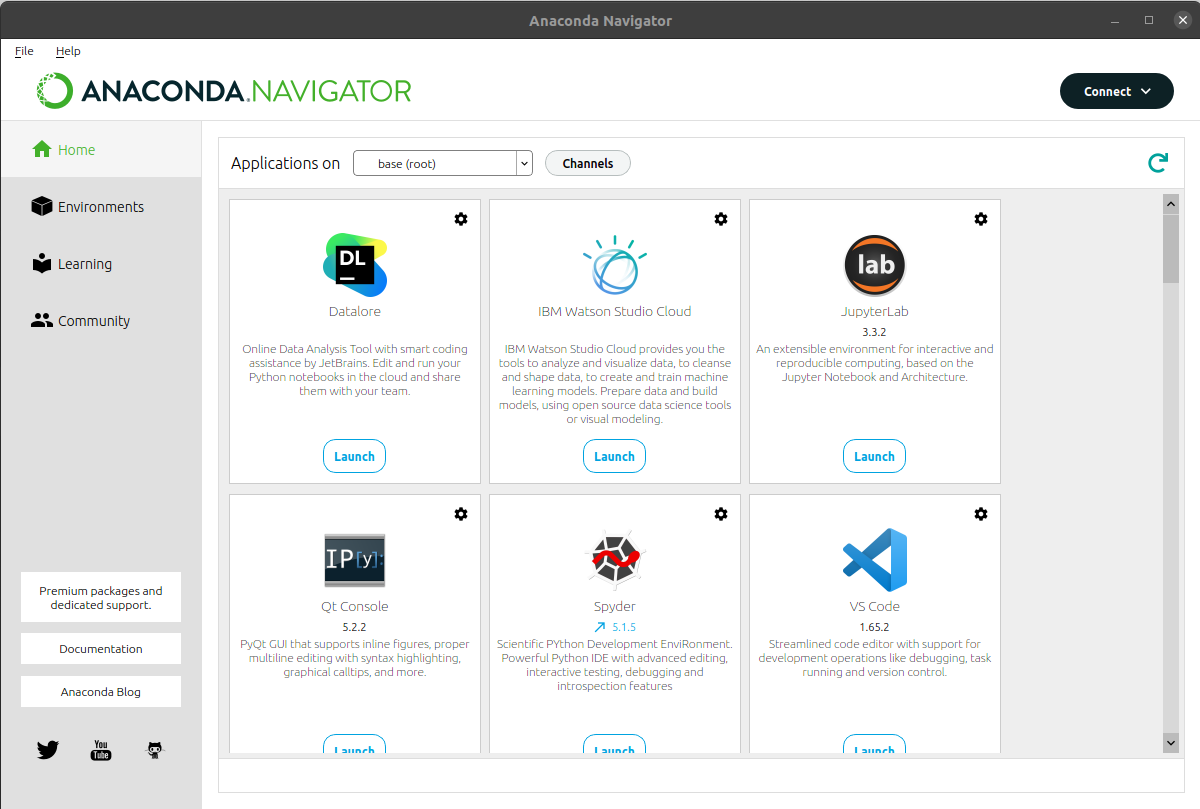Click the scroll down arrow of applications list
The height and width of the screenshot is (809, 1200).
coord(1171,743)
